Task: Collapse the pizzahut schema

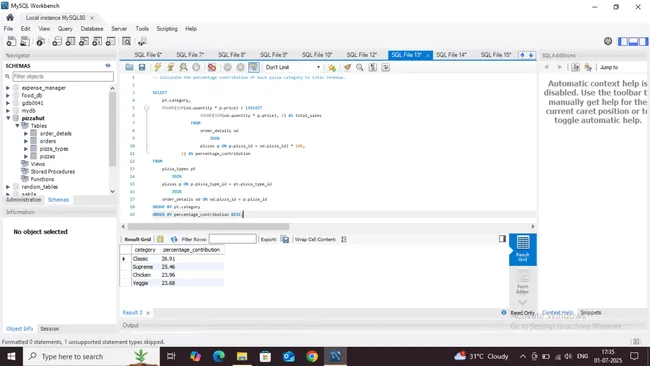Action: point(7,118)
